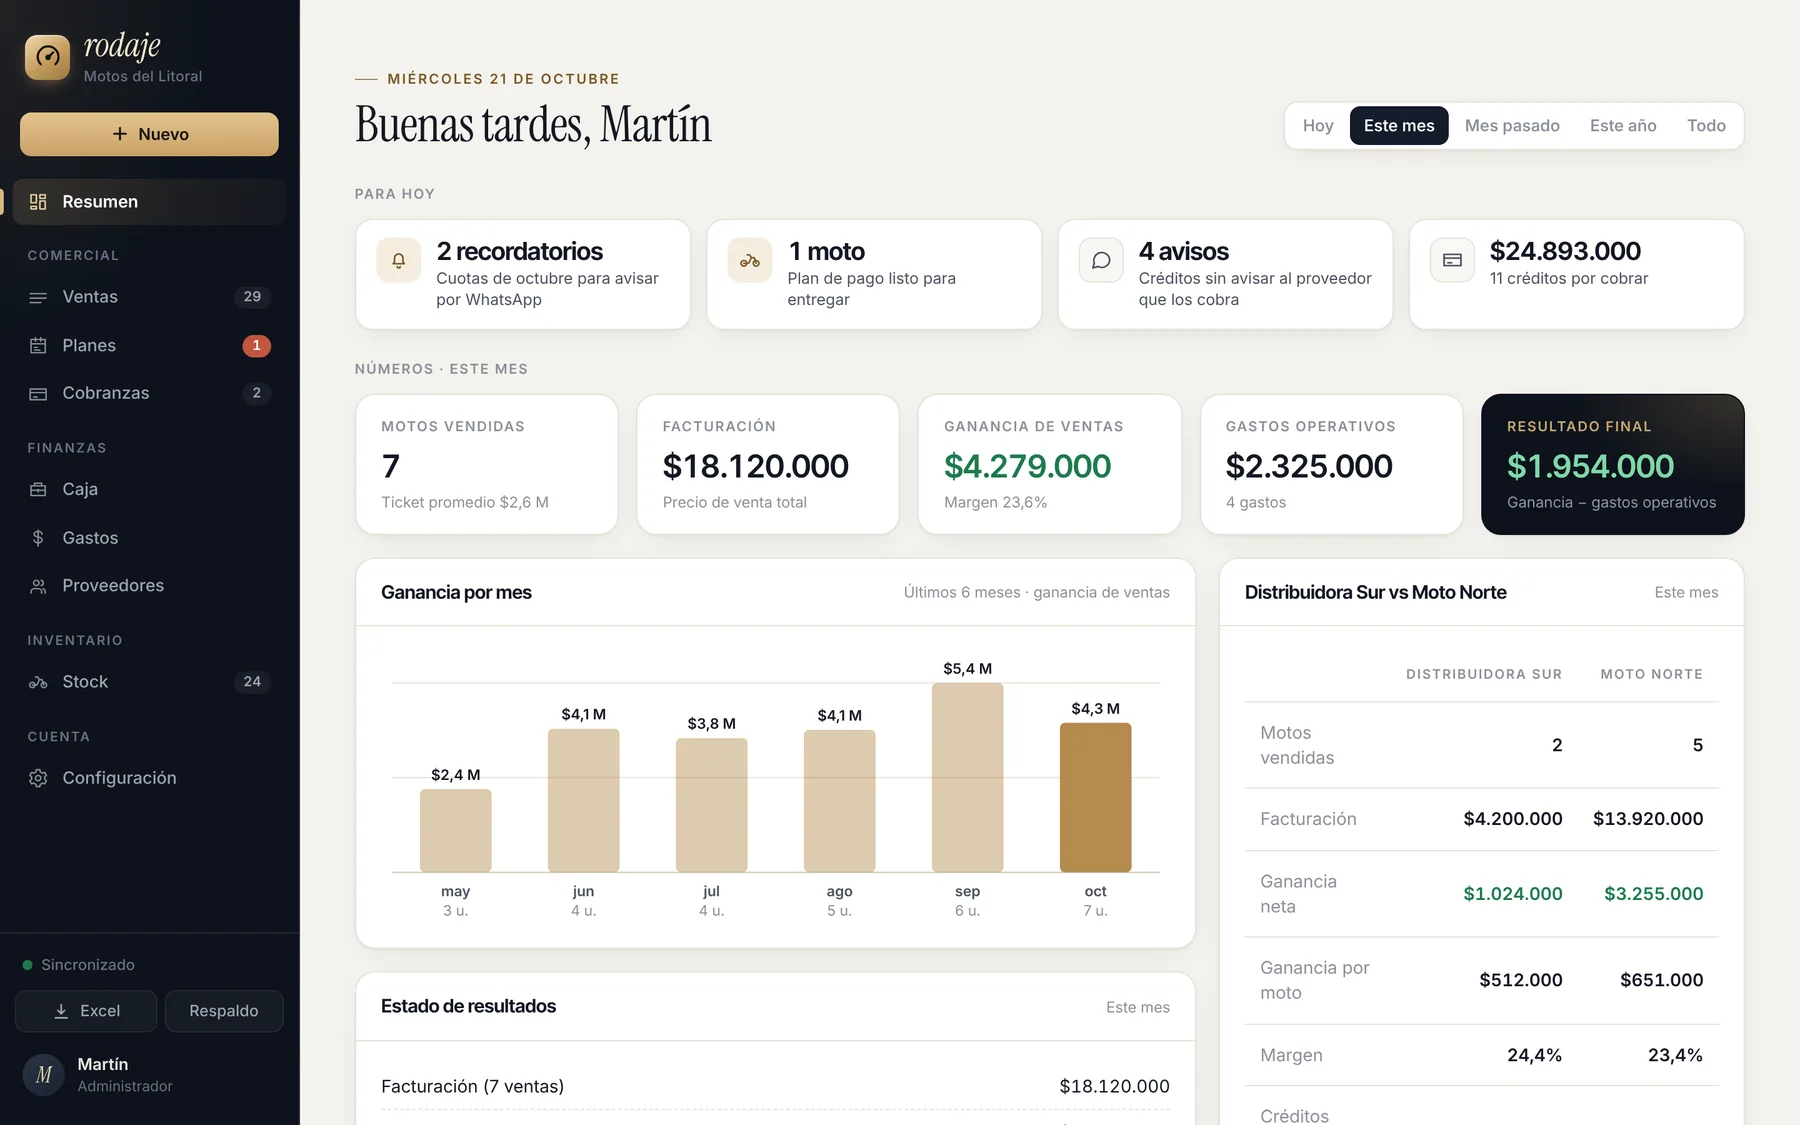Image resolution: width=1800 pixels, height=1125 pixels.
Task: Switch to Este año period
Action: pos(1623,126)
